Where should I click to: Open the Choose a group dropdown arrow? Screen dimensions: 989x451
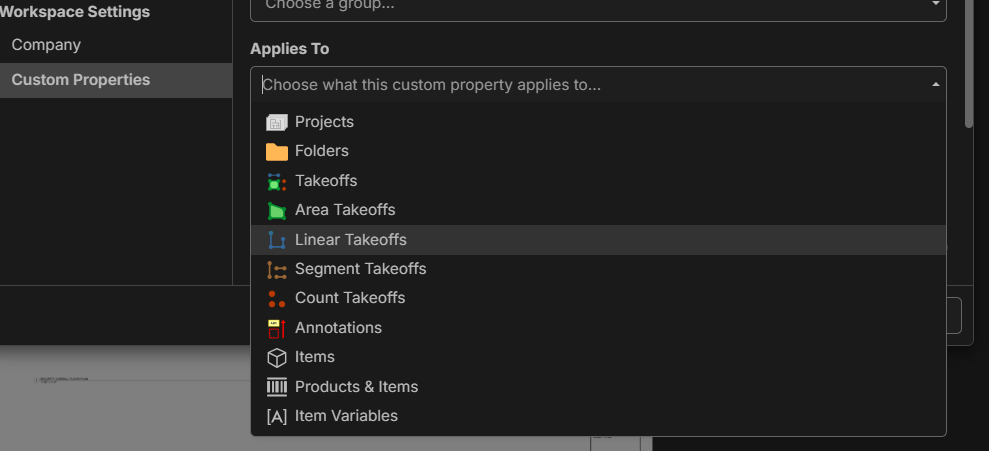tap(936, 5)
